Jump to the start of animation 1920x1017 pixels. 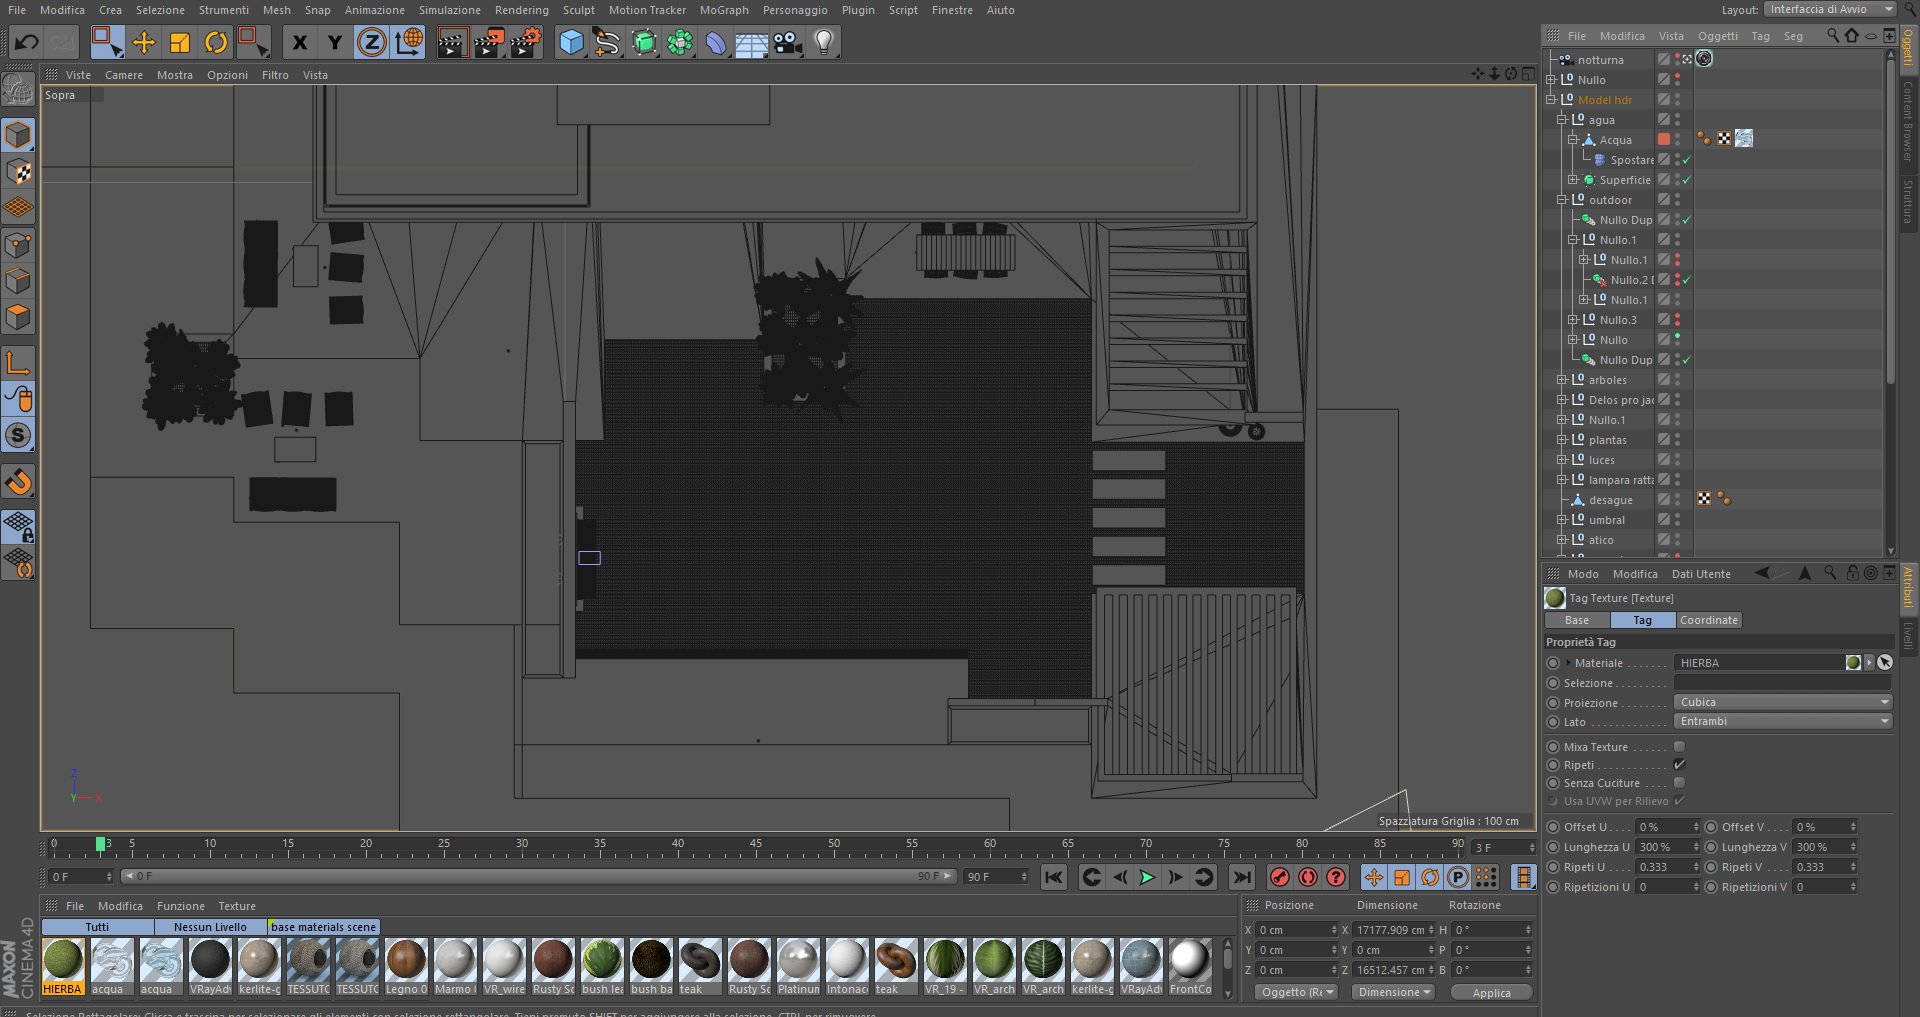coord(1054,877)
